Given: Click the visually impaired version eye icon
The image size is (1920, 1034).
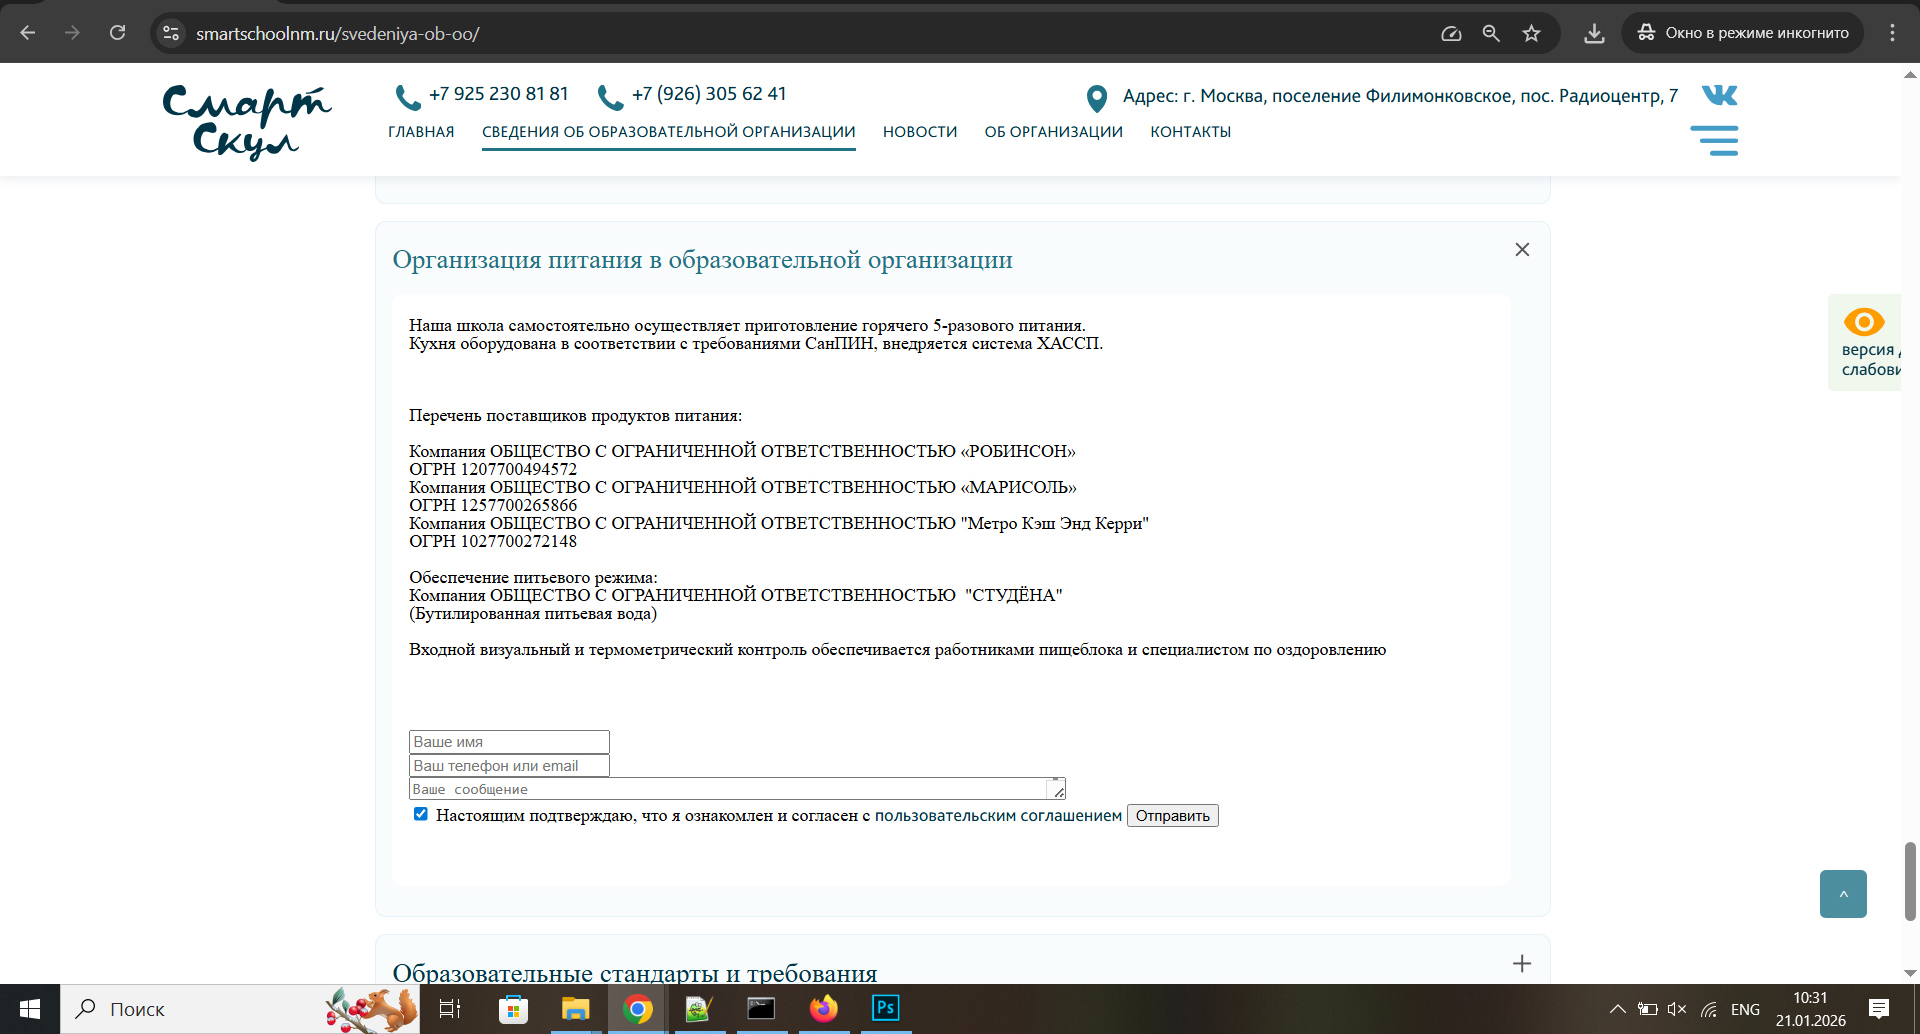Looking at the screenshot, I should [x=1863, y=322].
